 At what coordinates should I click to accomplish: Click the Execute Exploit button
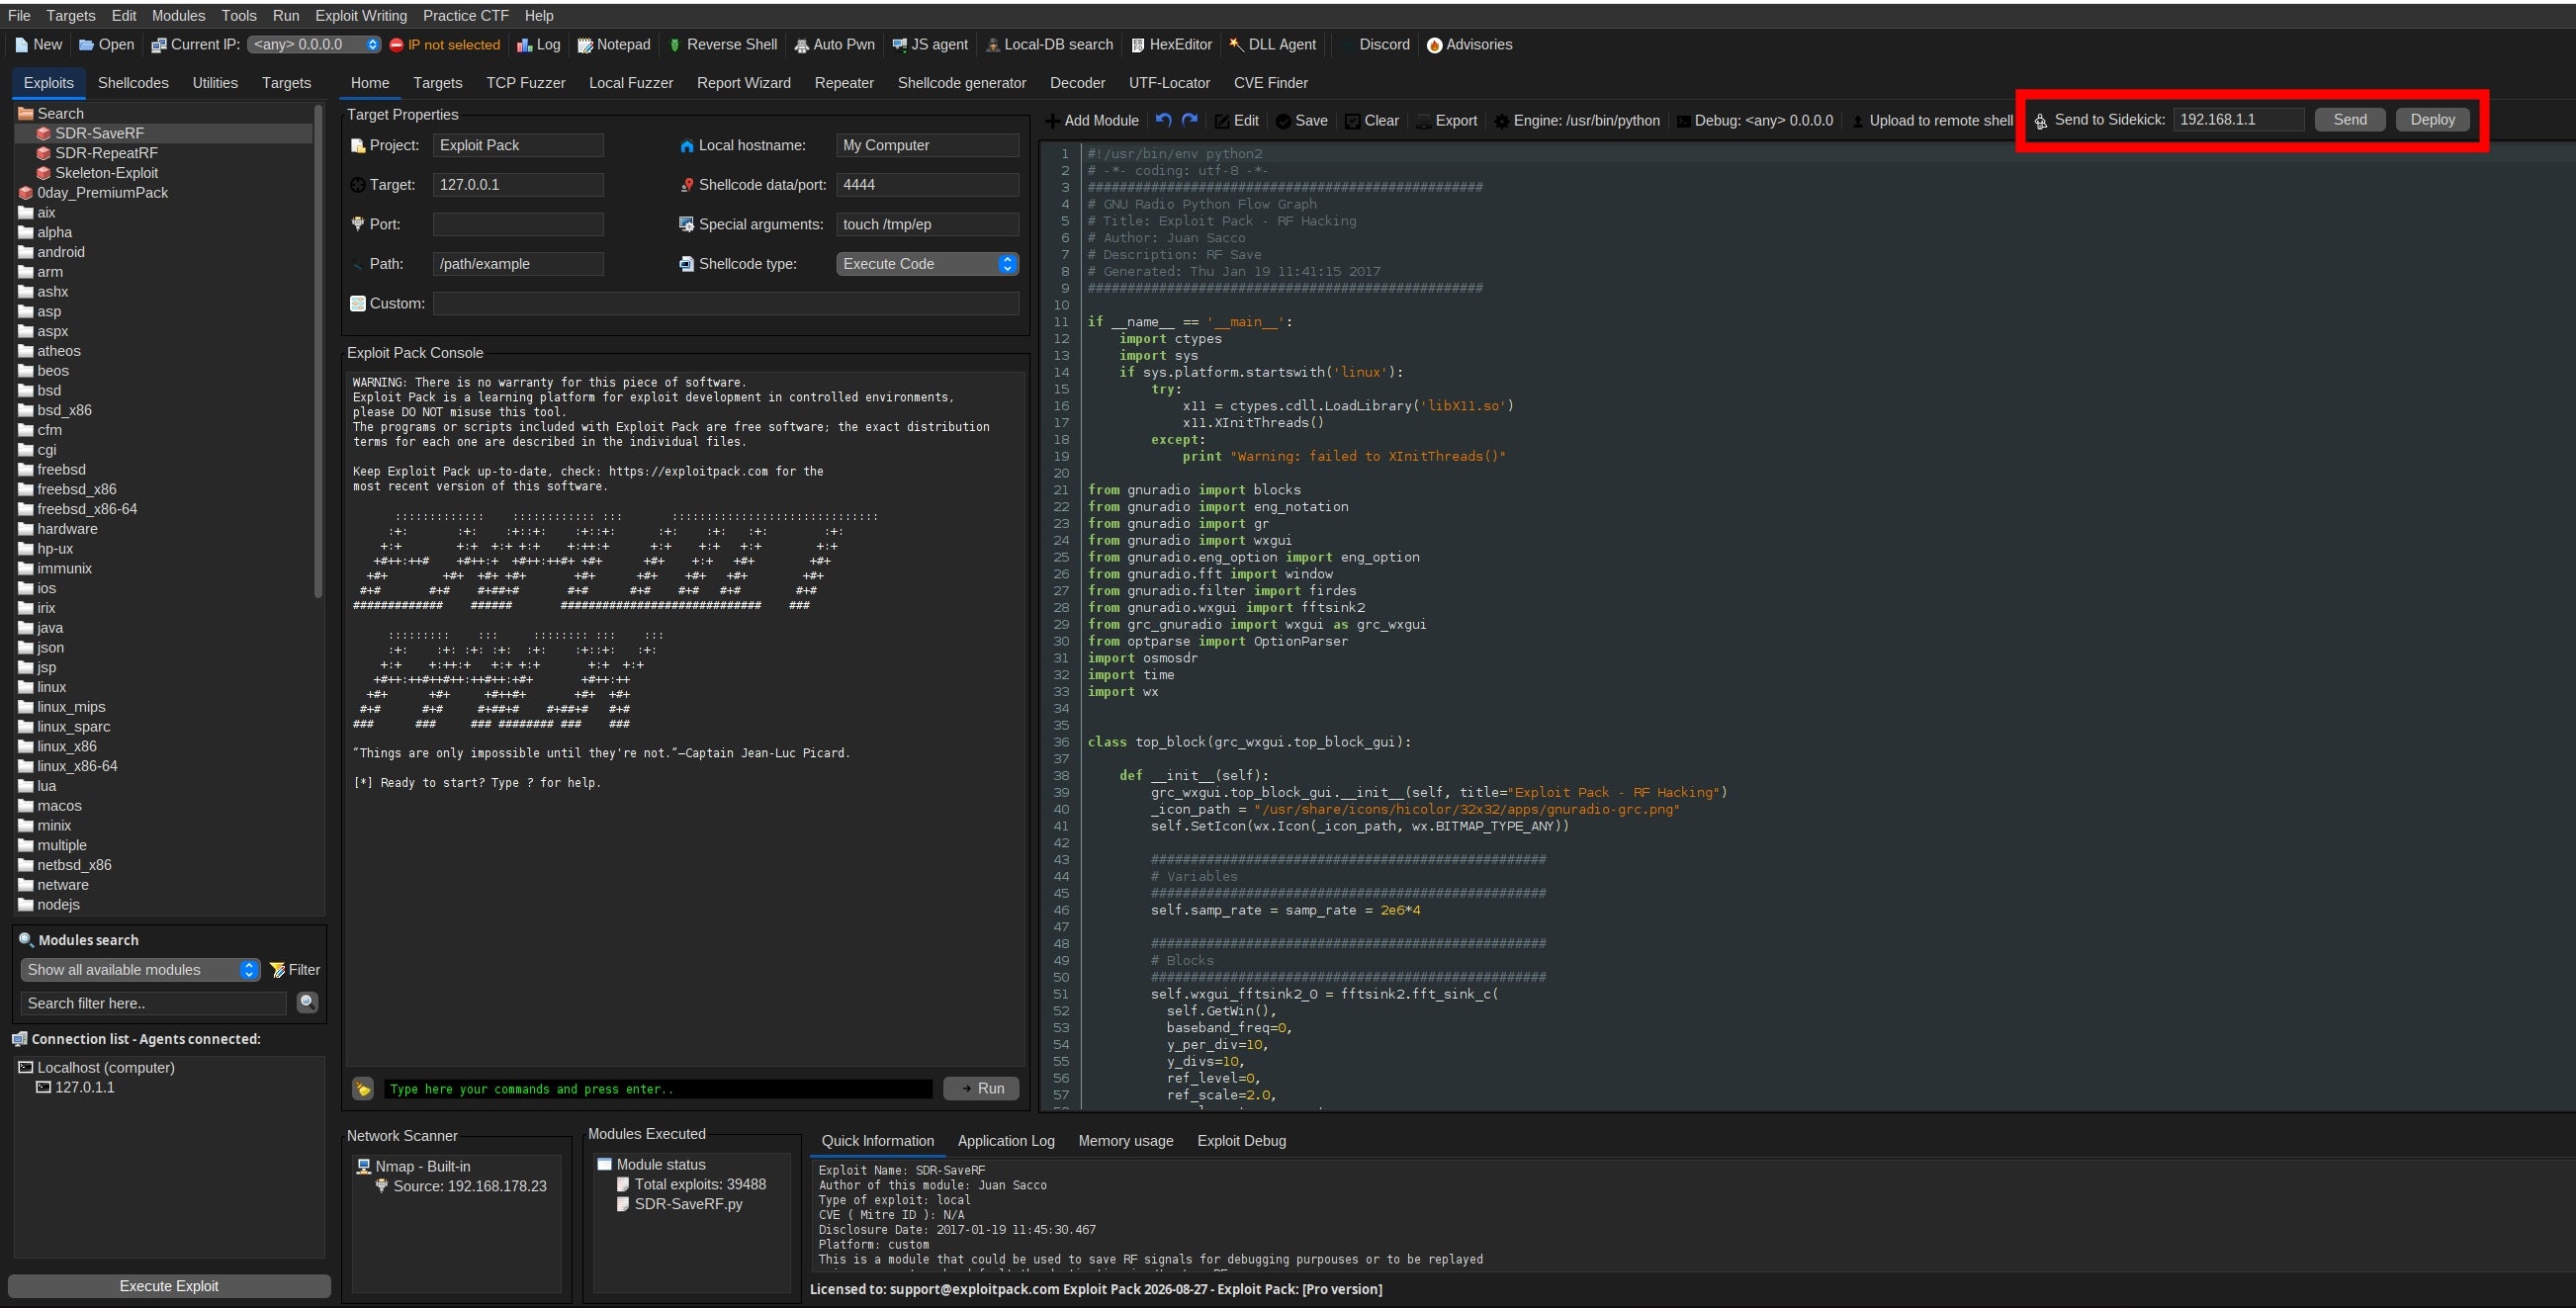[x=168, y=1285]
